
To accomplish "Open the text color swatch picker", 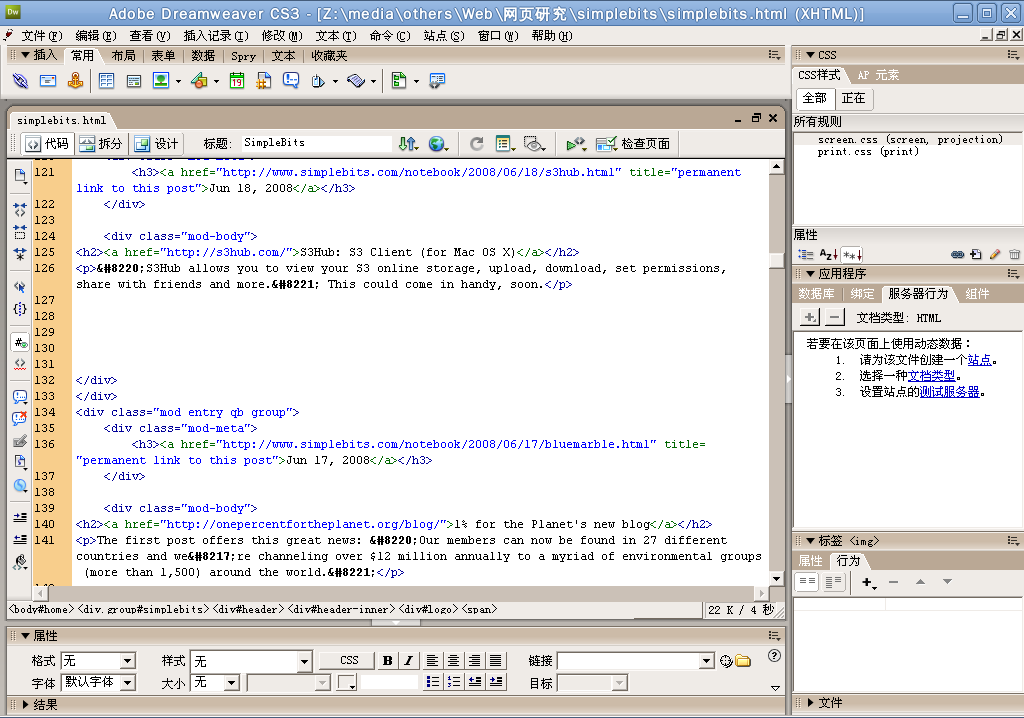I will [347, 683].
